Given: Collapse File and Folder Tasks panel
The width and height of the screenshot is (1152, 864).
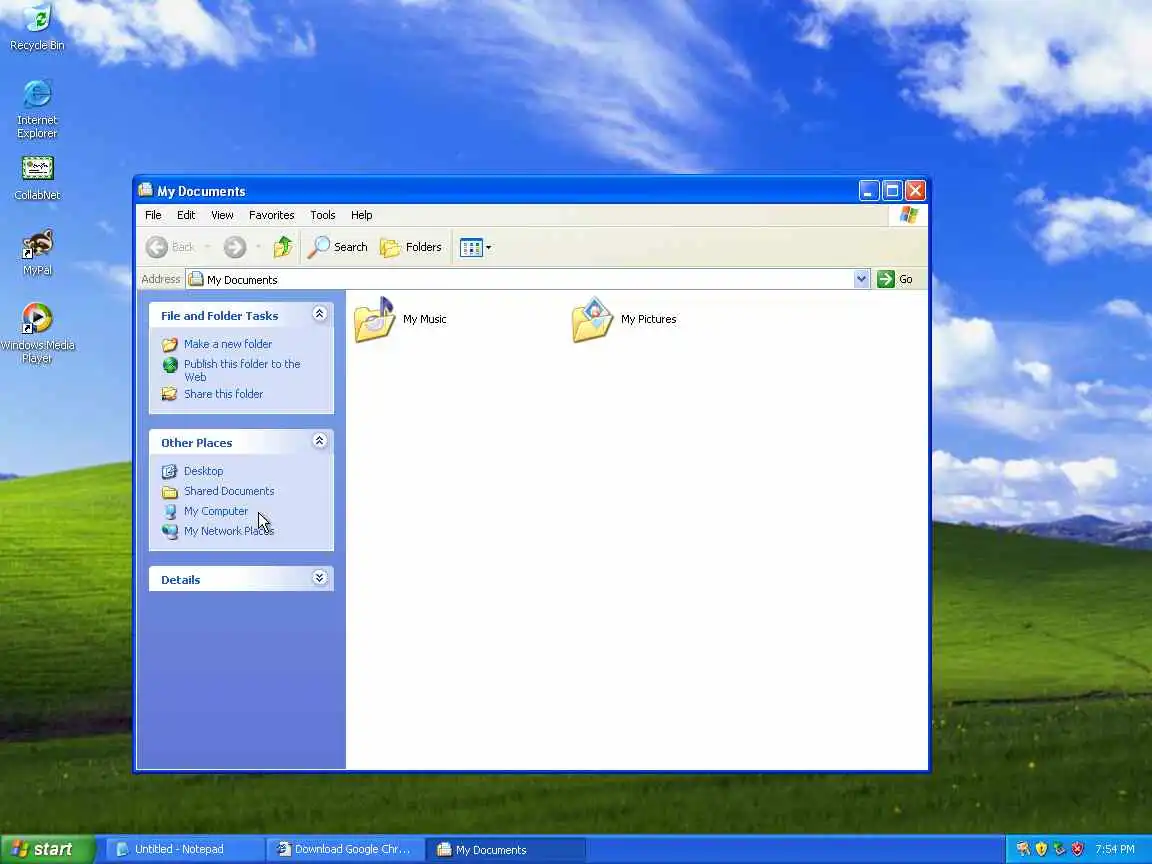Looking at the screenshot, I should click(320, 314).
